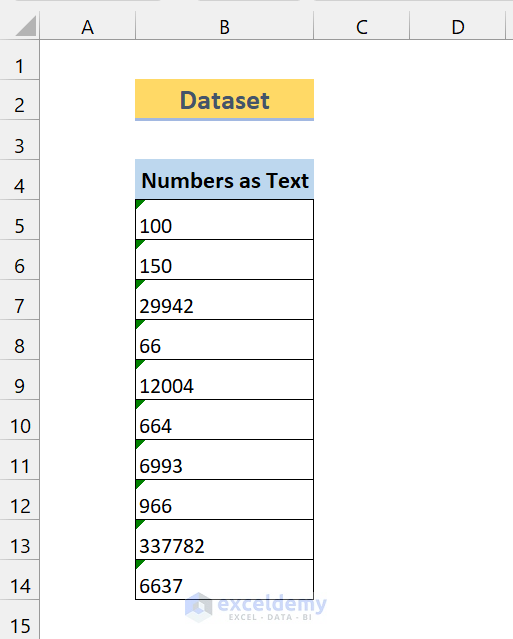Select the cell containing 6637
Viewport: 513px width, 639px height.
pyautogui.click(x=225, y=580)
